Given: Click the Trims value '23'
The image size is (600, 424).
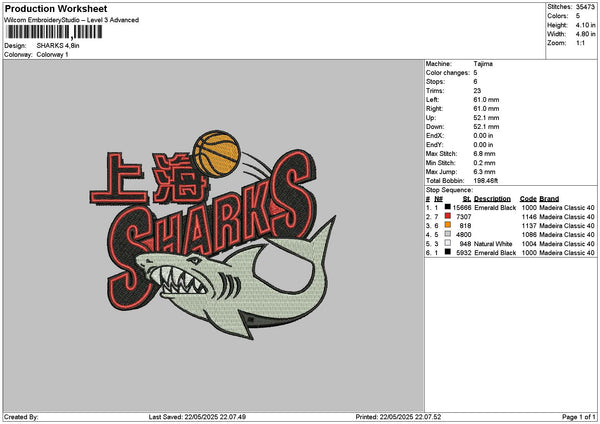Looking at the screenshot, I should coord(477,91).
